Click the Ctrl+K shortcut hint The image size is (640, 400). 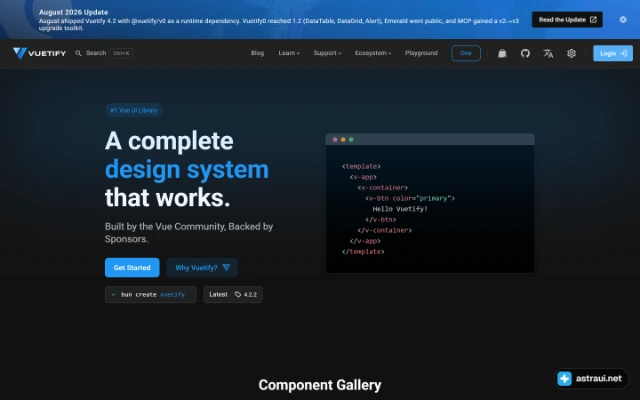pyautogui.click(x=121, y=53)
